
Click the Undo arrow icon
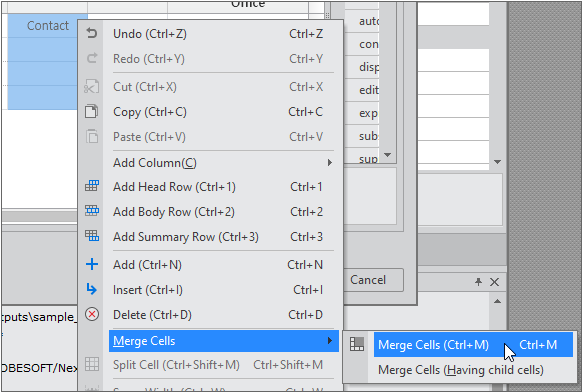tap(92, 33)
